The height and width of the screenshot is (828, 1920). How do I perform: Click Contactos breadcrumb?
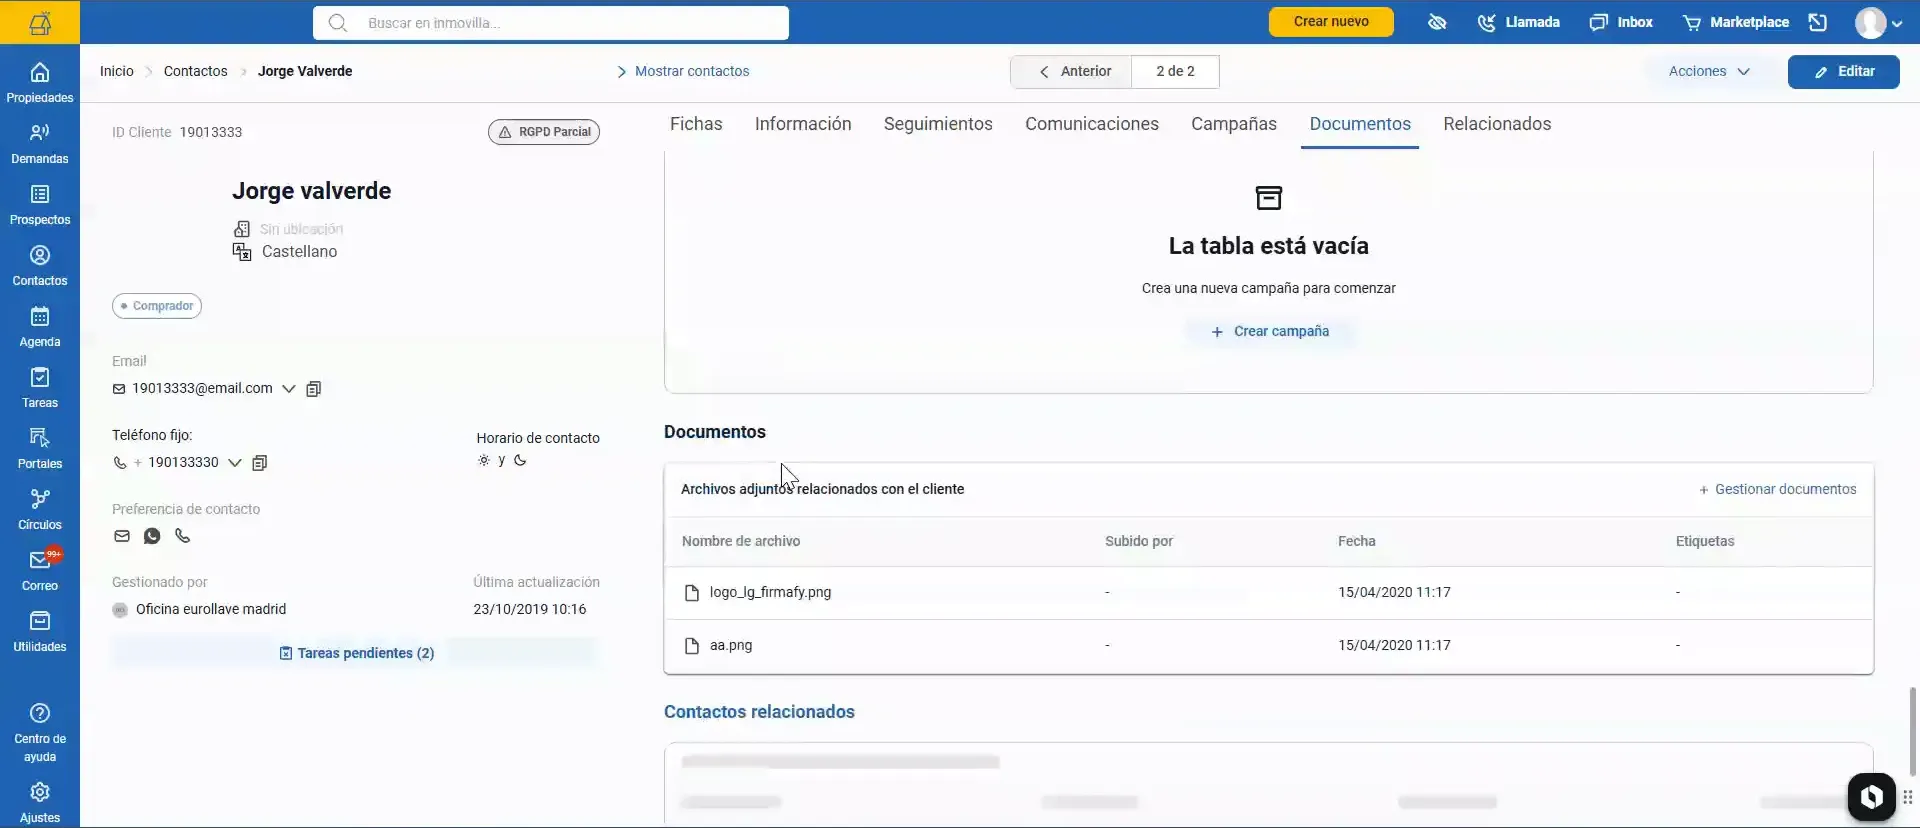click(x=196, y=71)
